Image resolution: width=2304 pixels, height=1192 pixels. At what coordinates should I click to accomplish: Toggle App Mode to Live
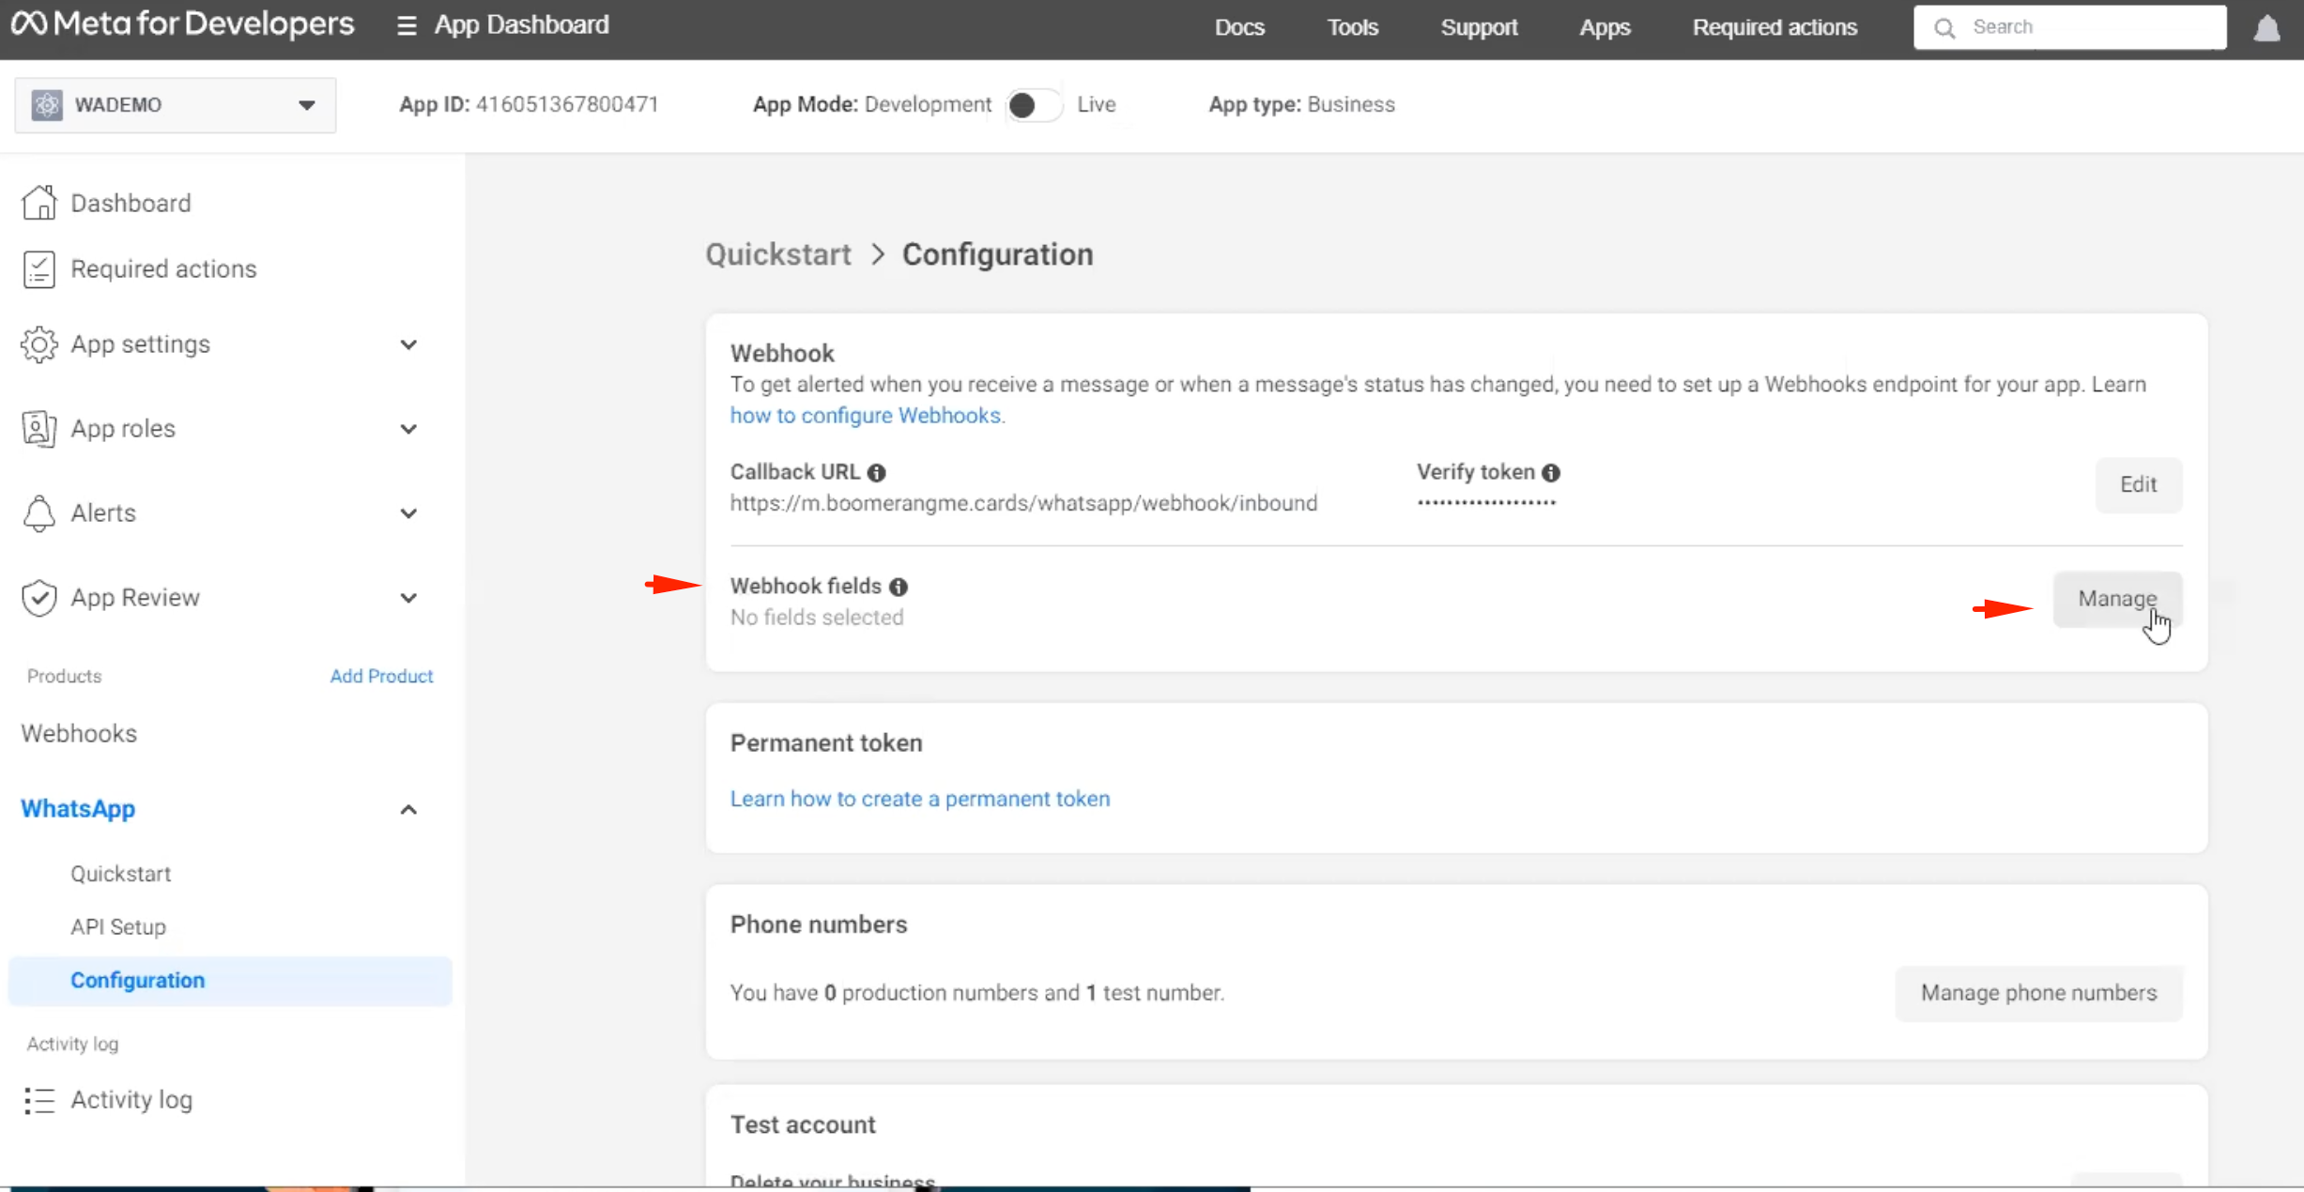click(x=1033, y=105)
